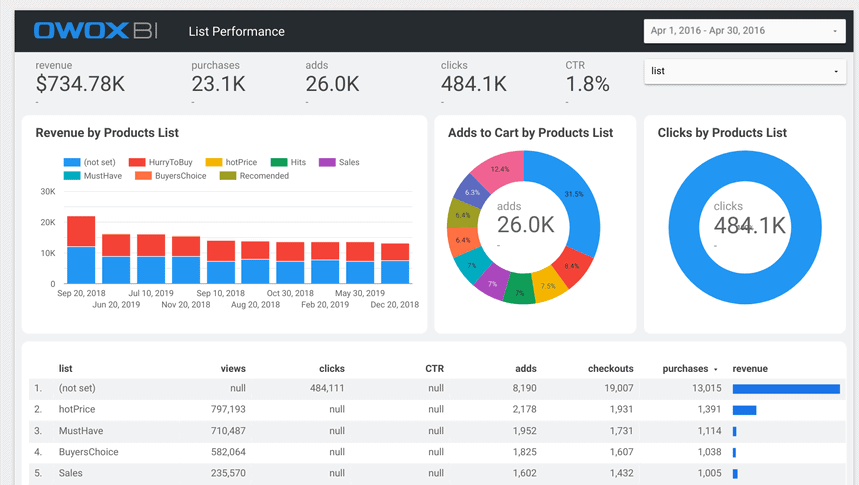Click the 797,193 views cell

(228, 409)
